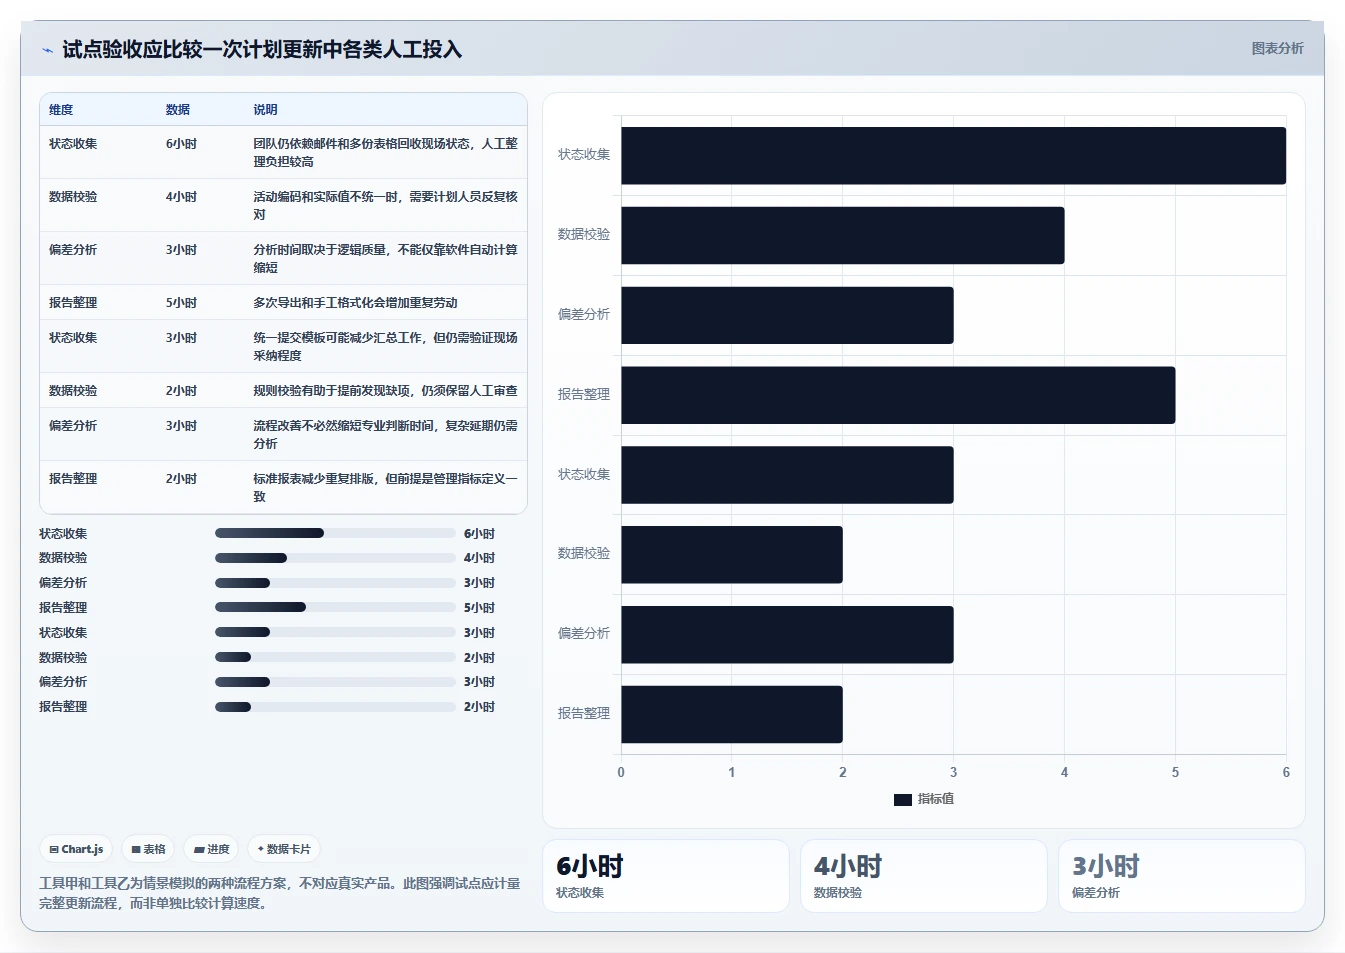This screenshot has height=953, width=1345.
Task: Click the 状态收集 chart bar reaching 3
Action: (x=787, y=475)
